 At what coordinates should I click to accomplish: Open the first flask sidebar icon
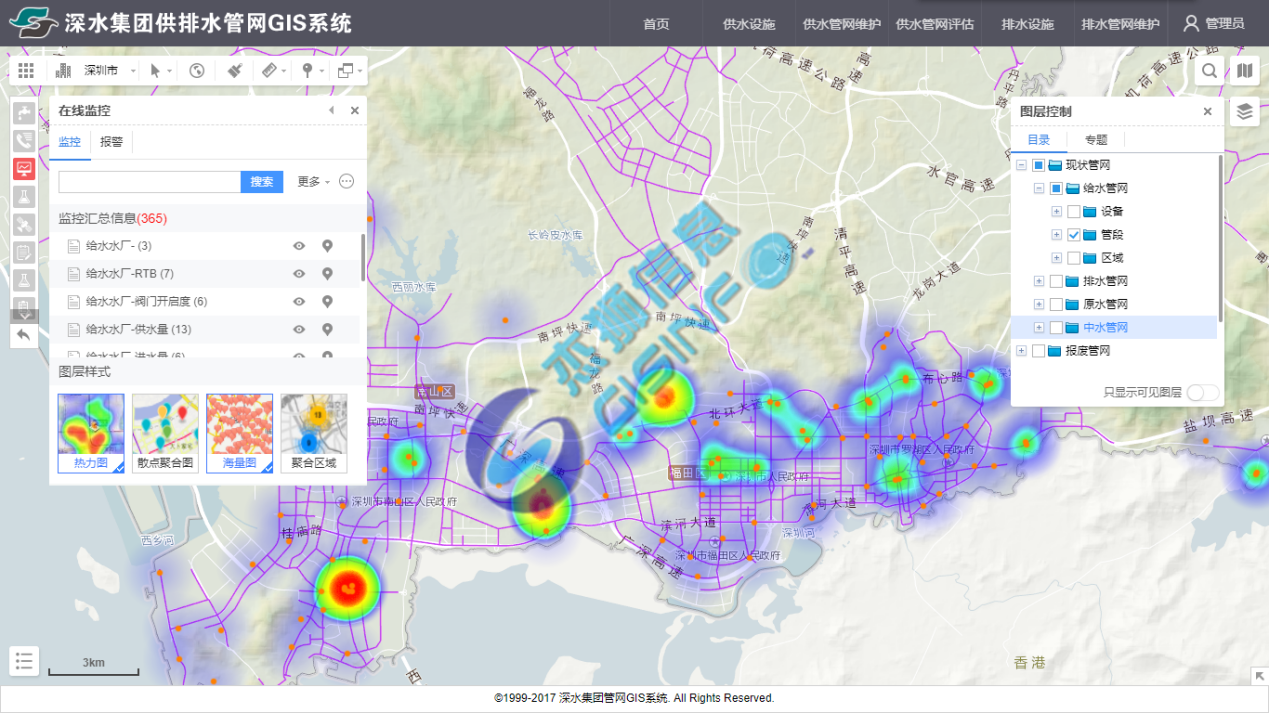[x=23, y=197]
